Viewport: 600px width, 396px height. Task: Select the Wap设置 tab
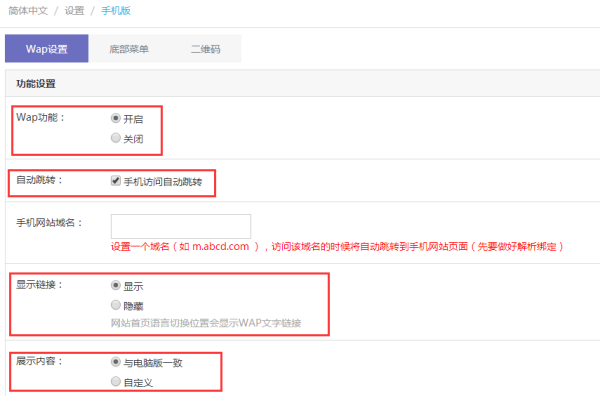[x=47, y=49]
